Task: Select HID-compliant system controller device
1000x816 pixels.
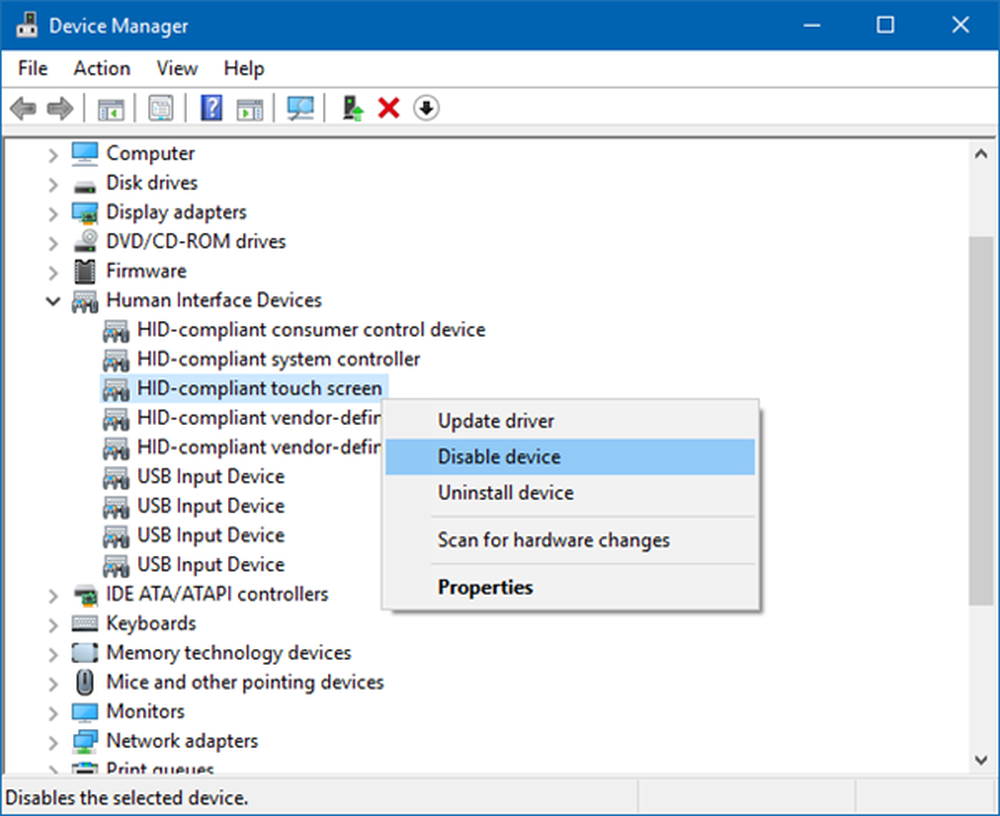Action: pos(278,359)
